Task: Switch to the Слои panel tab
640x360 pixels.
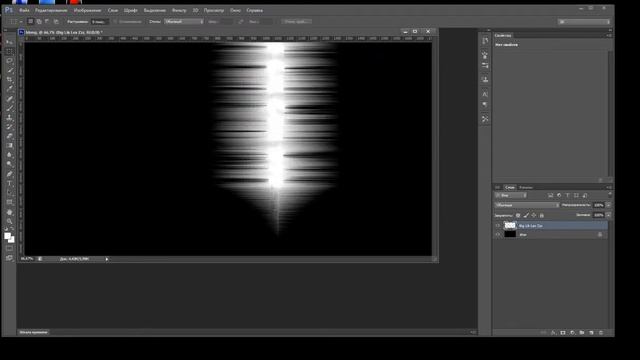Action: [x=510, y=187]
